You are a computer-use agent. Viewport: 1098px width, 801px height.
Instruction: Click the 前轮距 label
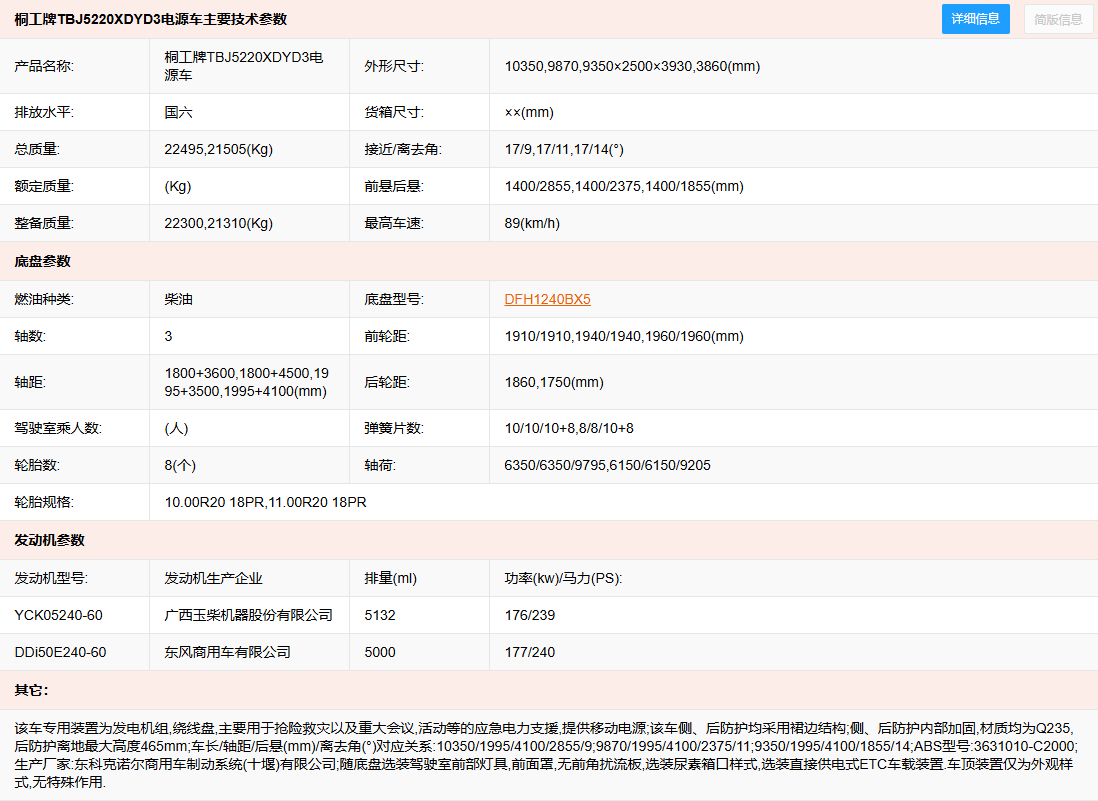pos(387,336)
